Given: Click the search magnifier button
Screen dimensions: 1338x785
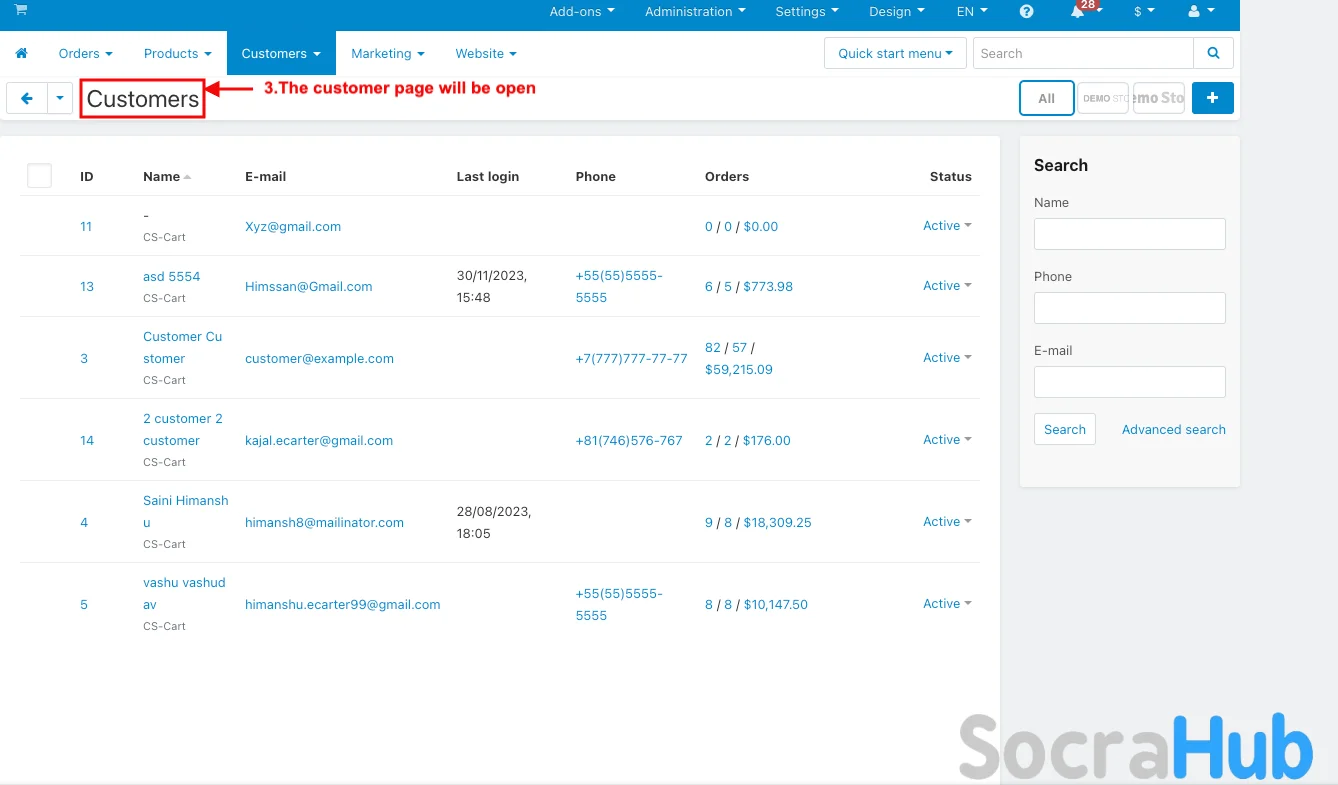Looking at the screenshot, I should click(x=1213, y=54).
